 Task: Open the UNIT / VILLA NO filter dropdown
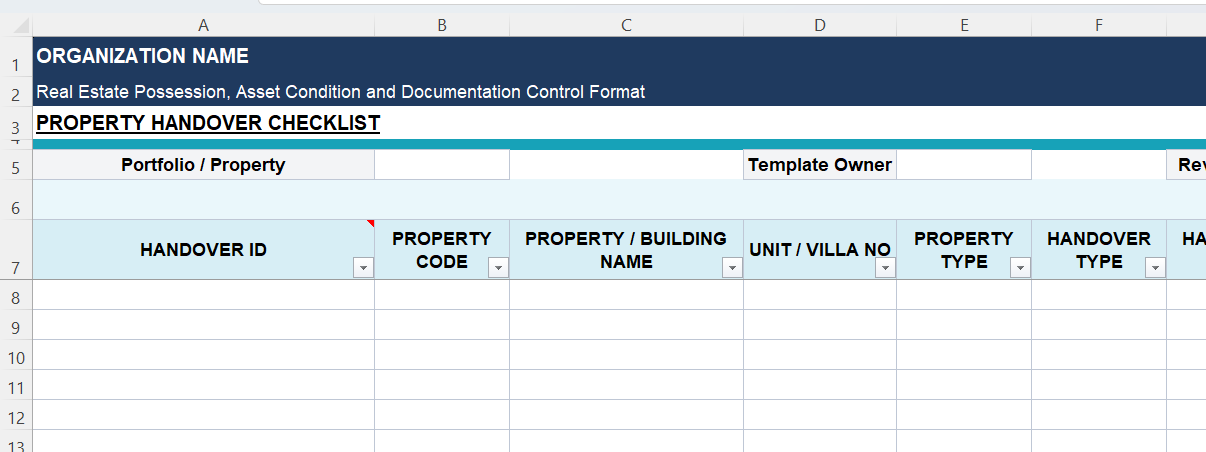(x=885, y=268)
